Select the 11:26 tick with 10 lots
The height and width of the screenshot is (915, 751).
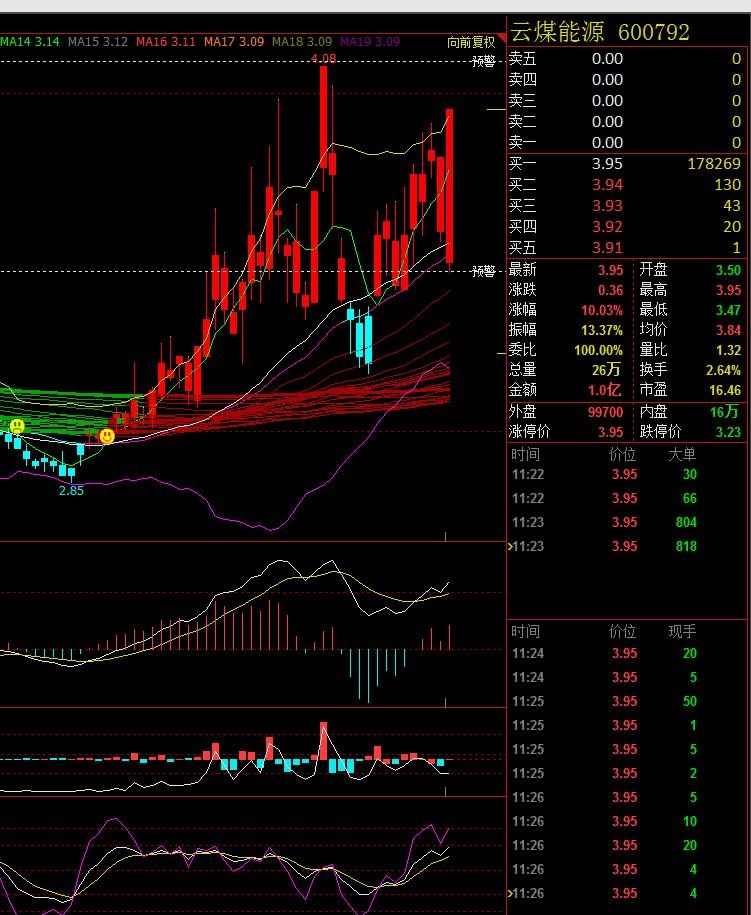(x=627, y=822)
